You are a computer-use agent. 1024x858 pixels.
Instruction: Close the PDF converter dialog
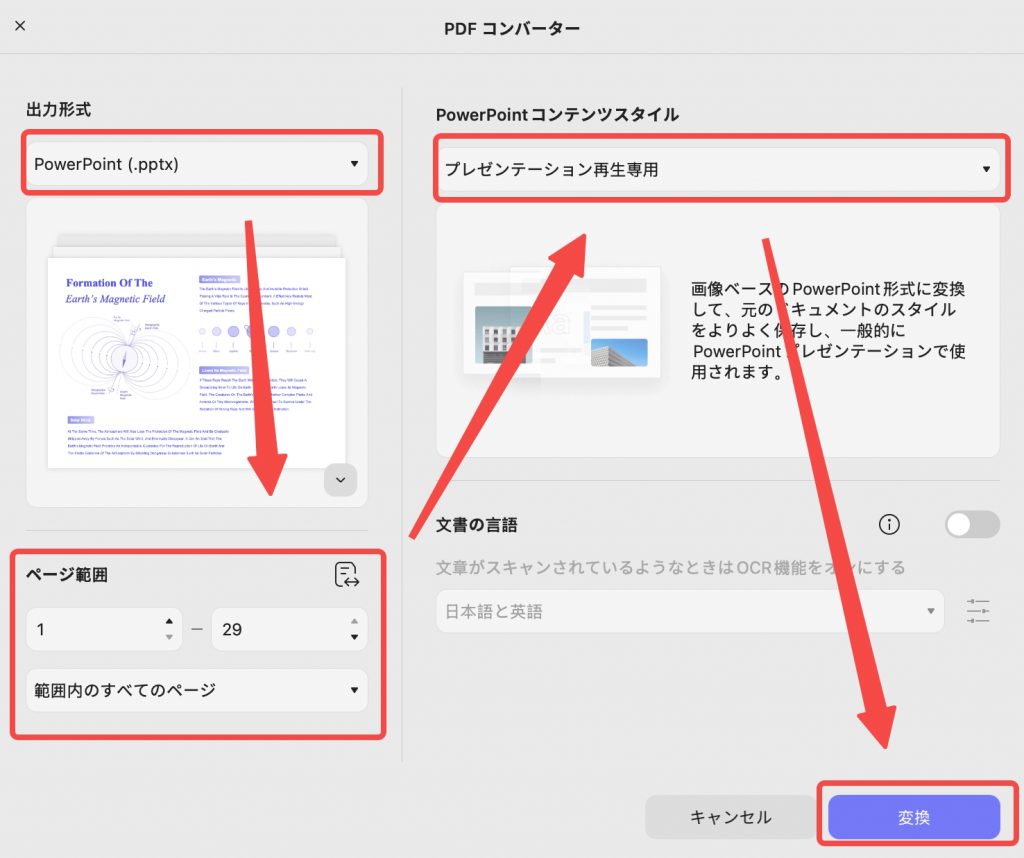tap(20, 25)
